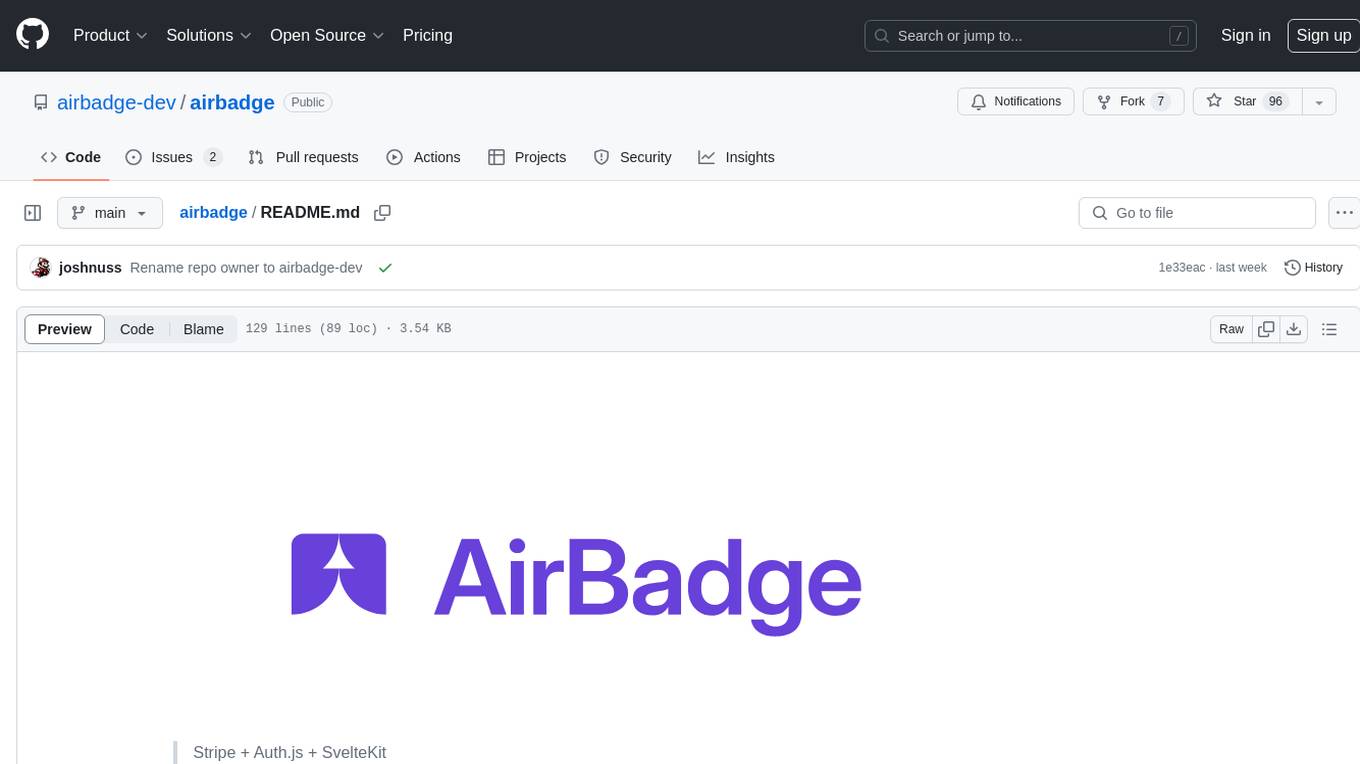1360x764 pixels.
Task: Click the AirBadge logo image
Action: point(577,582)
